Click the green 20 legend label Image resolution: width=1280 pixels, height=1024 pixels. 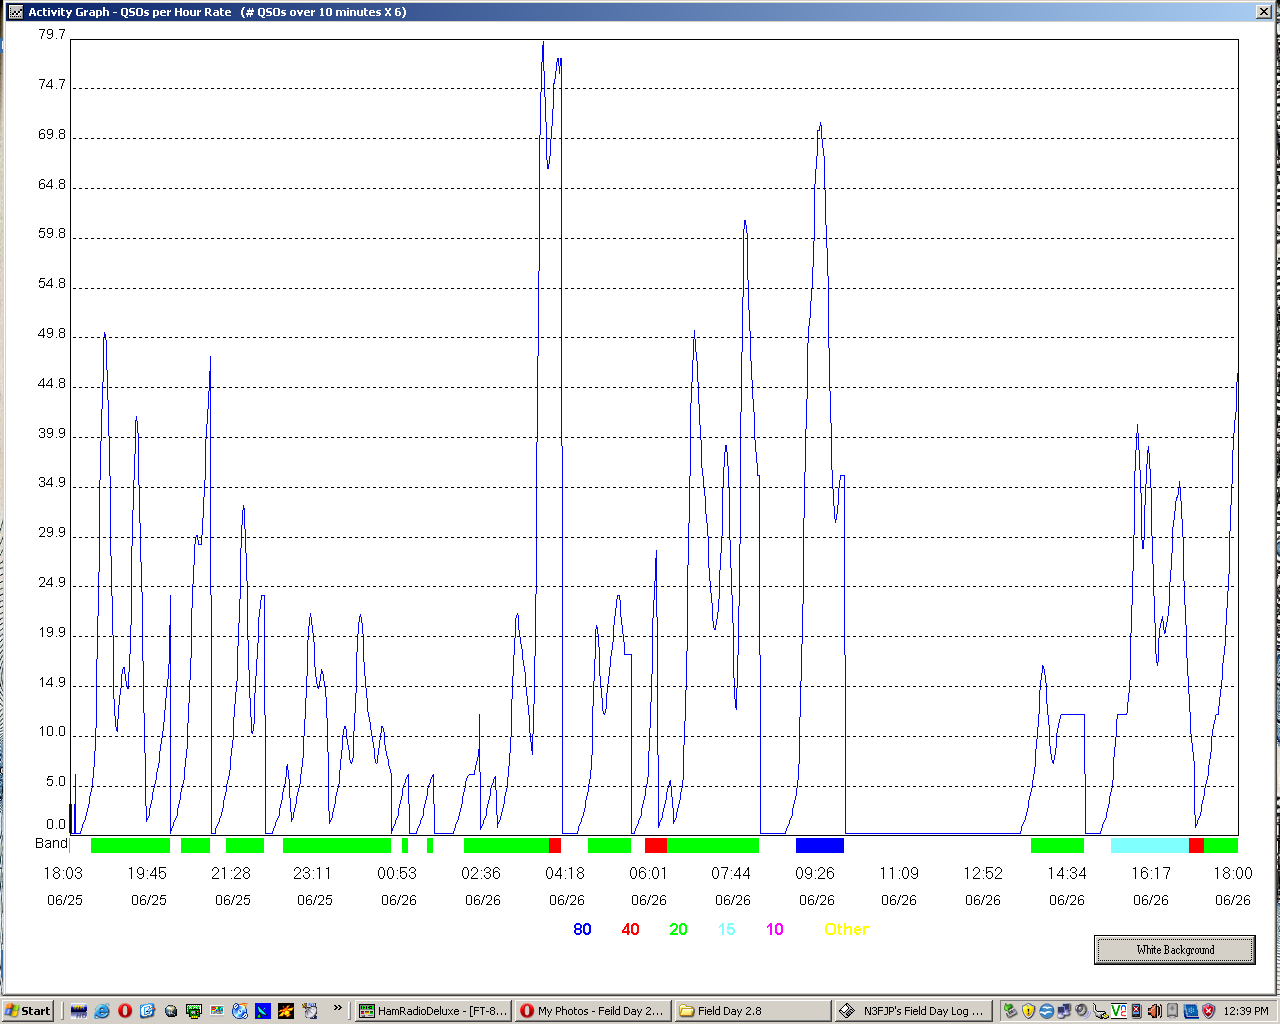[678, 929]
